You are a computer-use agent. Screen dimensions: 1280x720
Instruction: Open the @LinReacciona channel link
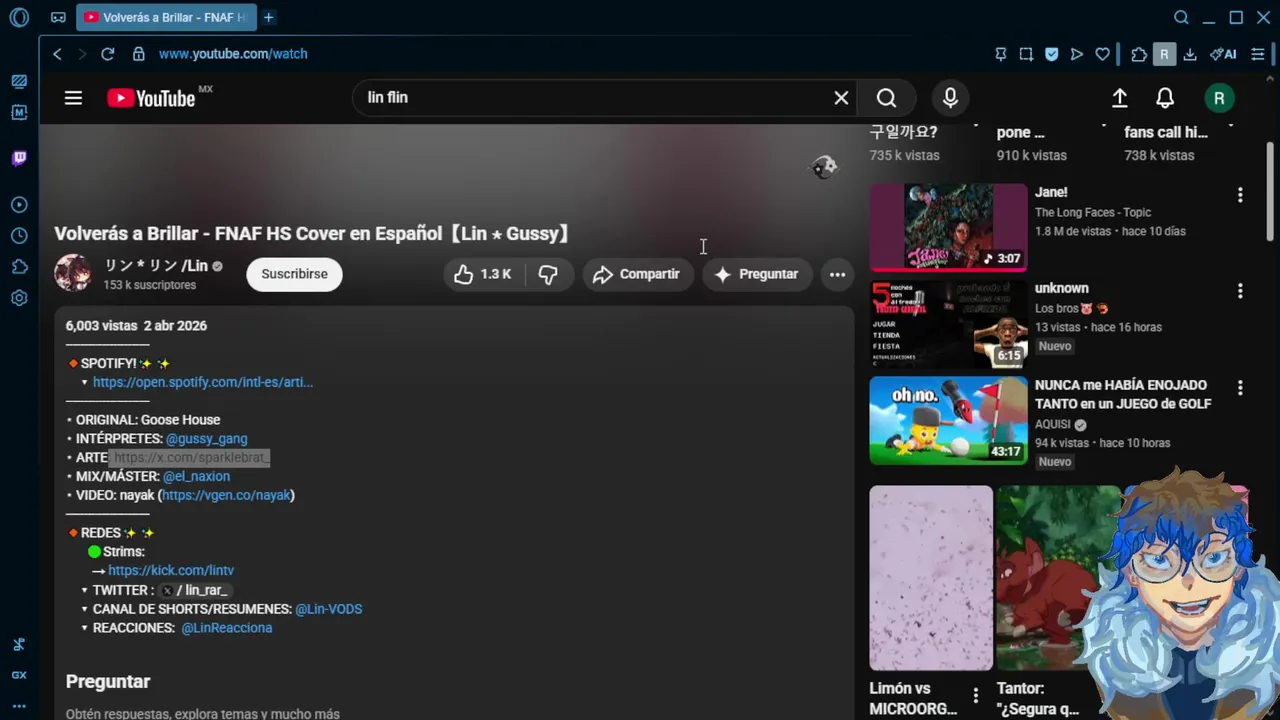pos(227,628)
